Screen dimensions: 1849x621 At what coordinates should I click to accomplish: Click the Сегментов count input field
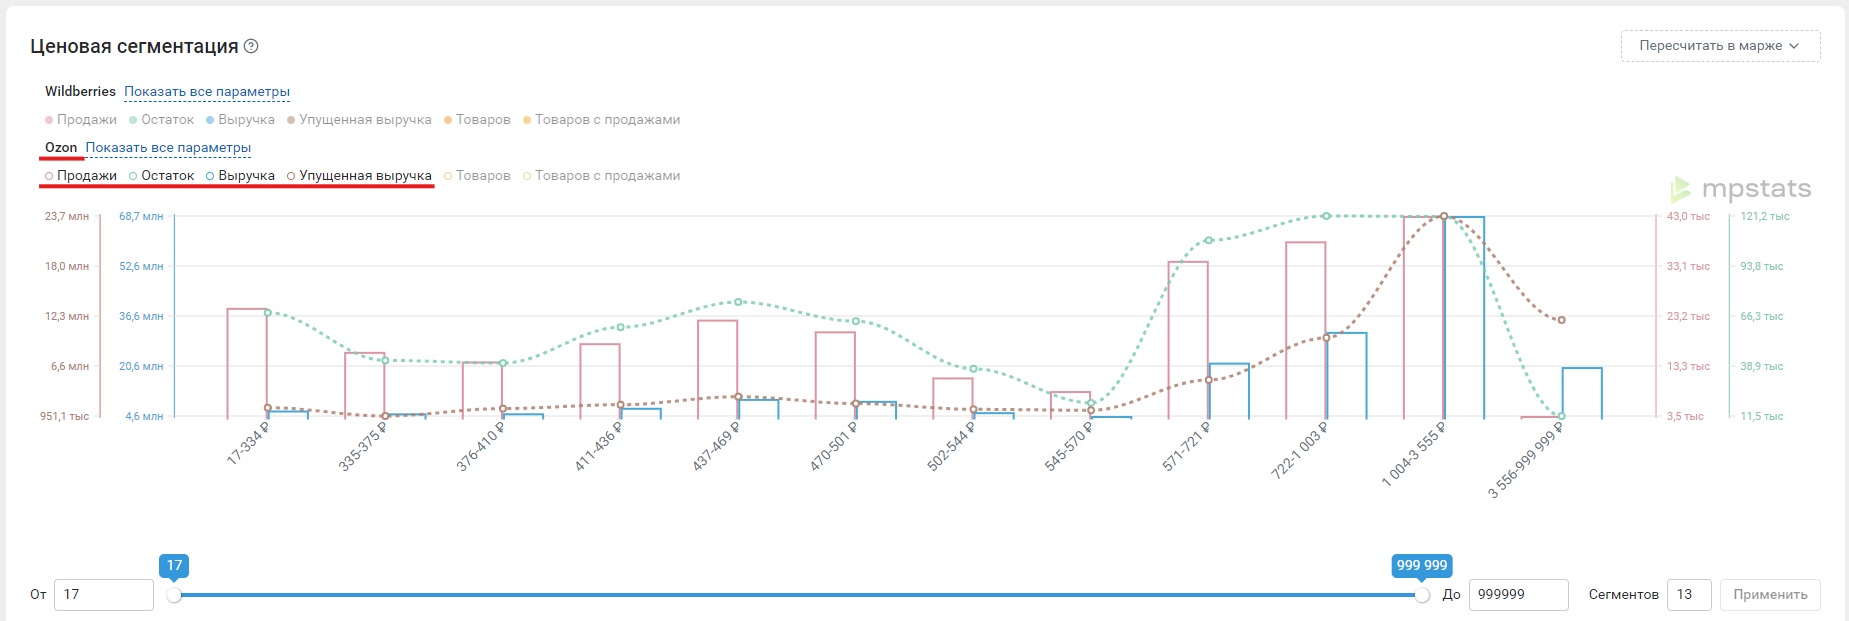(x=1689, y=594)
